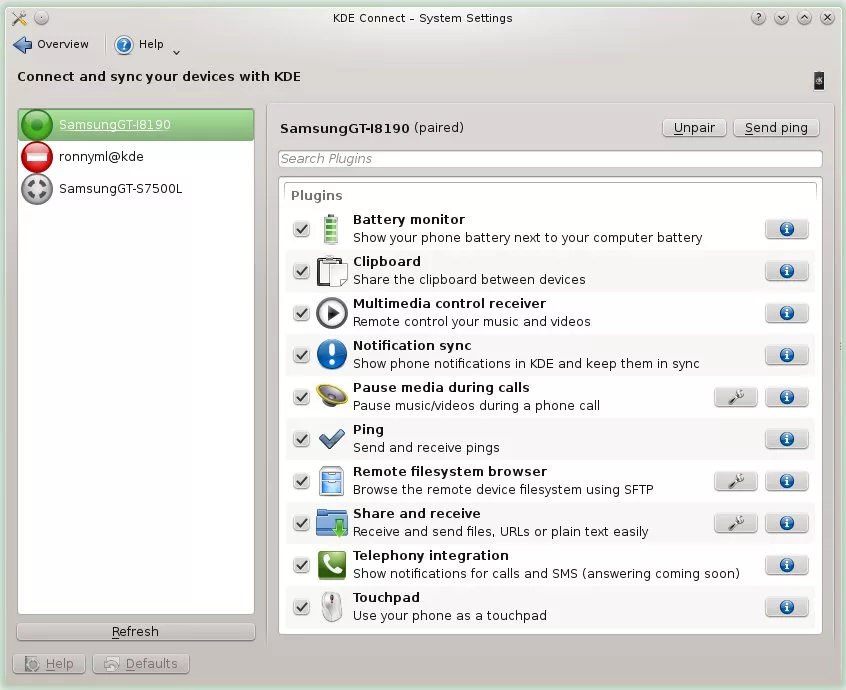Screen dimensions: 846x690
Task: Open Remote filesystem browser info
Action: tap(787, 481)
